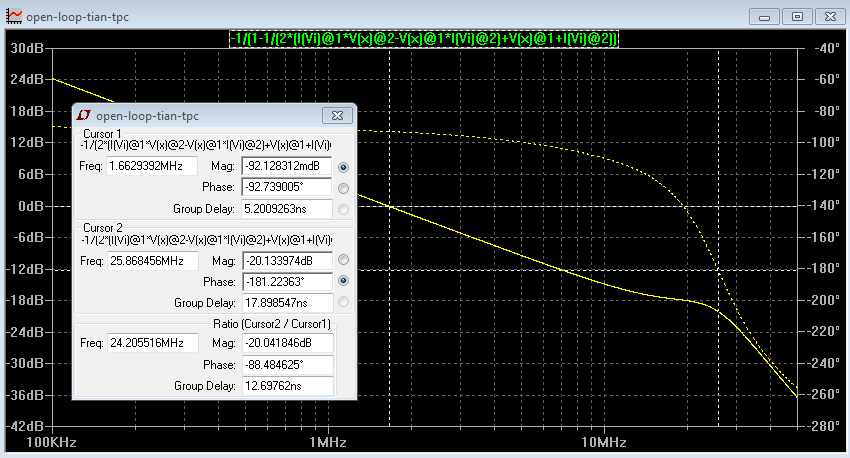
Task: Click Ratio Mag field -20.041846dB
Action: pos(288,343)
